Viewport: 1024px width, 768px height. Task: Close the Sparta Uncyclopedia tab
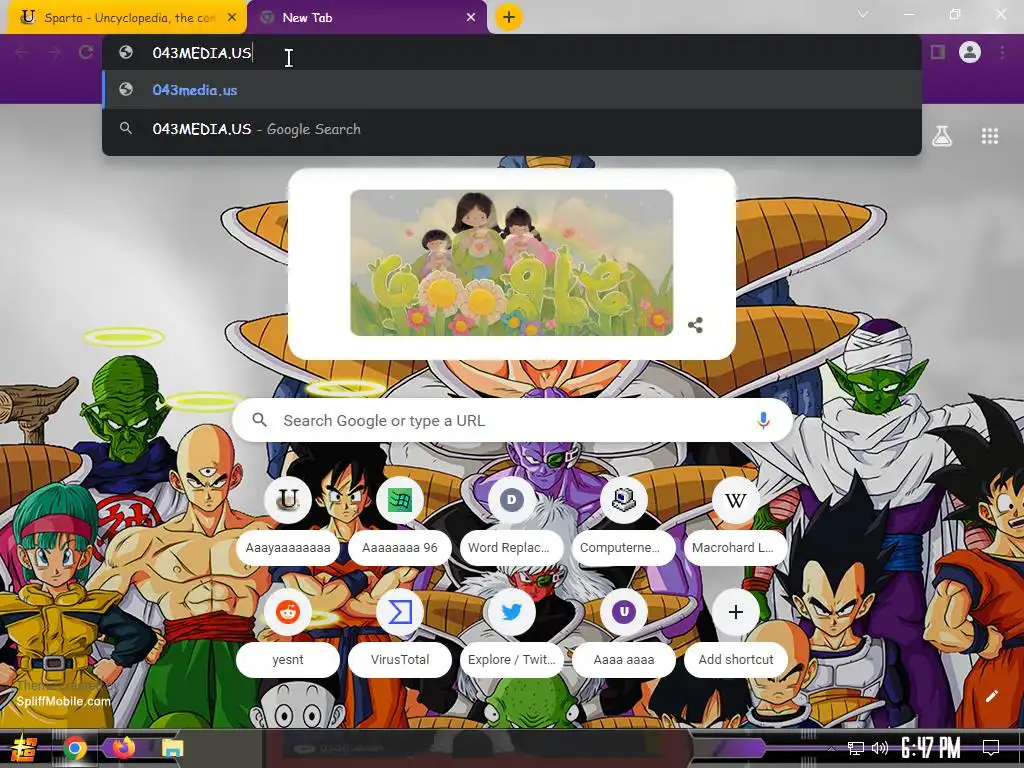pos(232,18)
